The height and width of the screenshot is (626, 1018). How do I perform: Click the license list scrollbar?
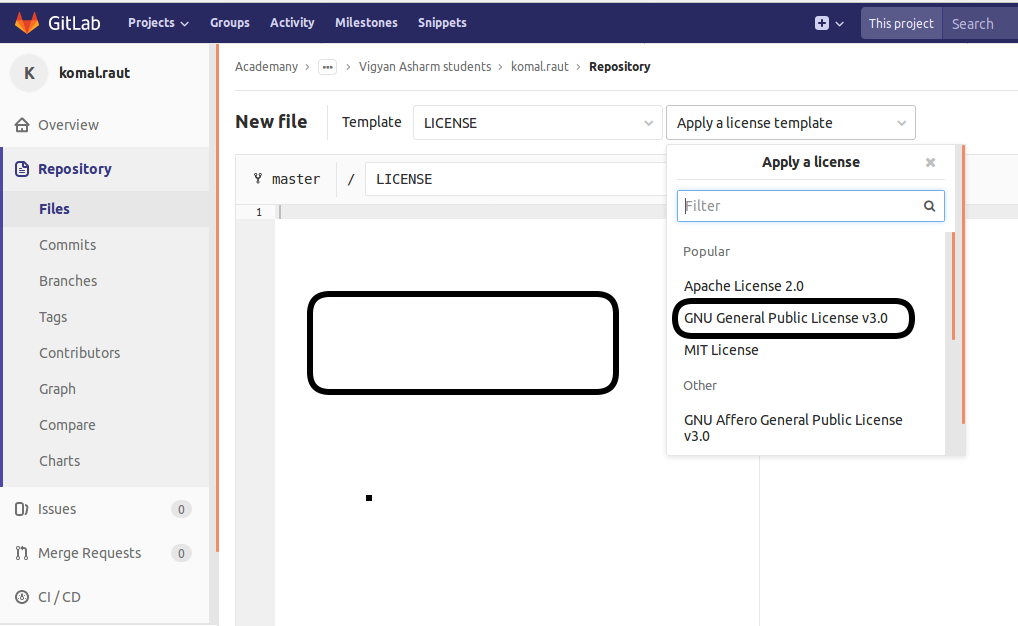coord(954,286)
